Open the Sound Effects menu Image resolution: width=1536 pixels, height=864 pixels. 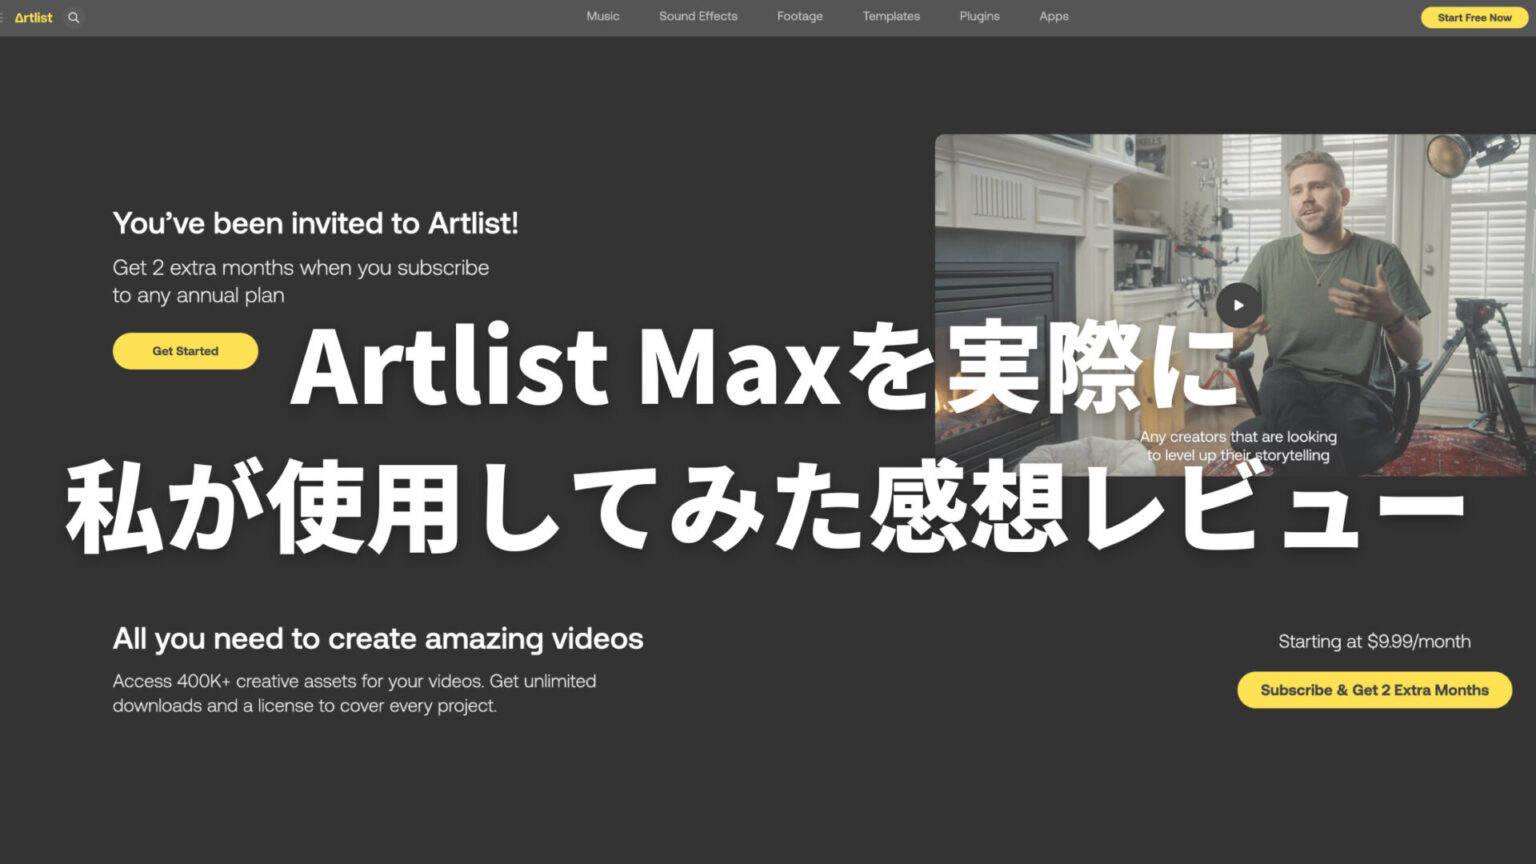[x=697, y=16]
